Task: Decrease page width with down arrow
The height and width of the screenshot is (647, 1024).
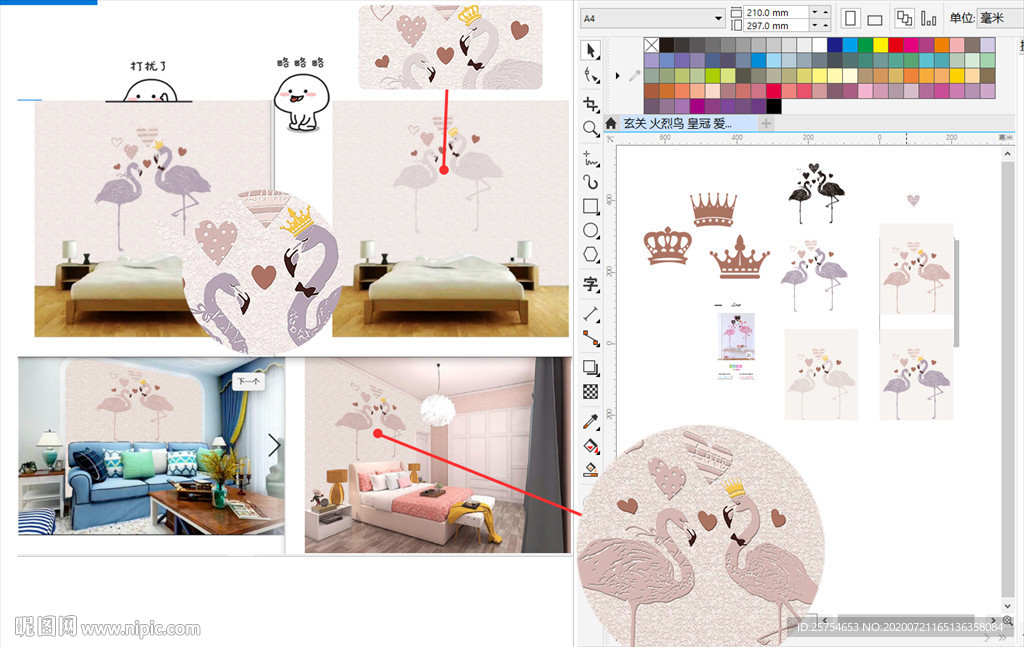Action: point(814,12)
